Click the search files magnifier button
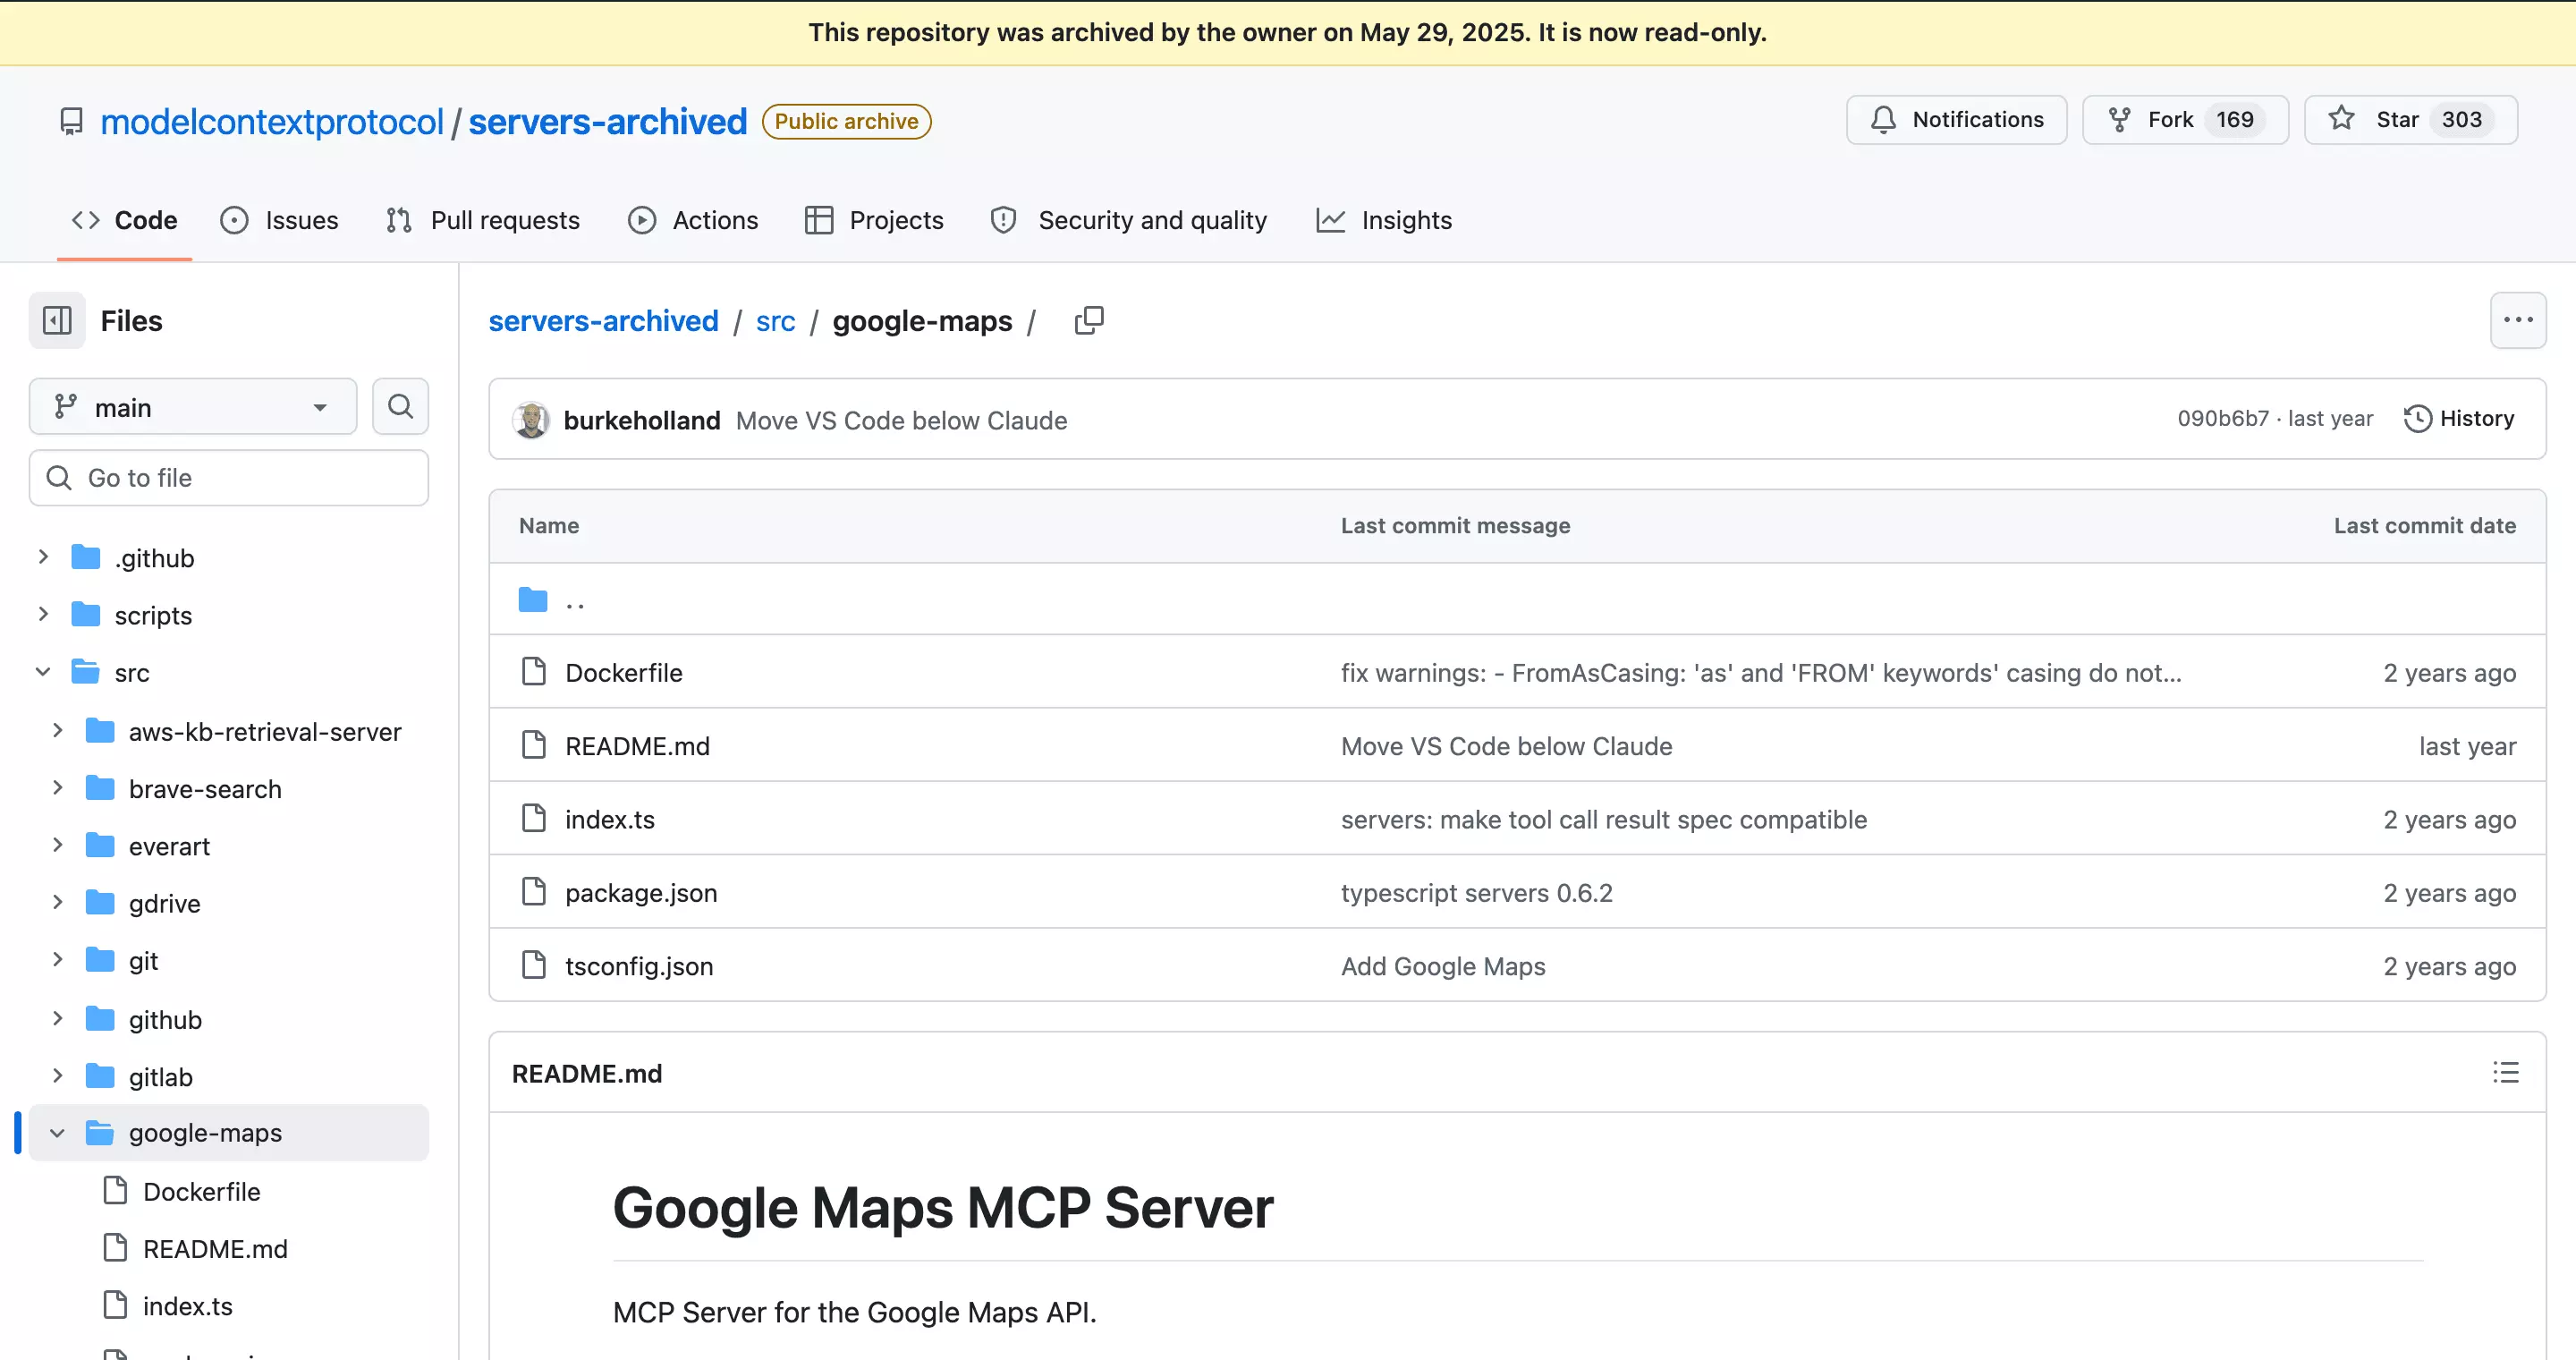Screen dimensions: 2576x1360 click(400, 406)
